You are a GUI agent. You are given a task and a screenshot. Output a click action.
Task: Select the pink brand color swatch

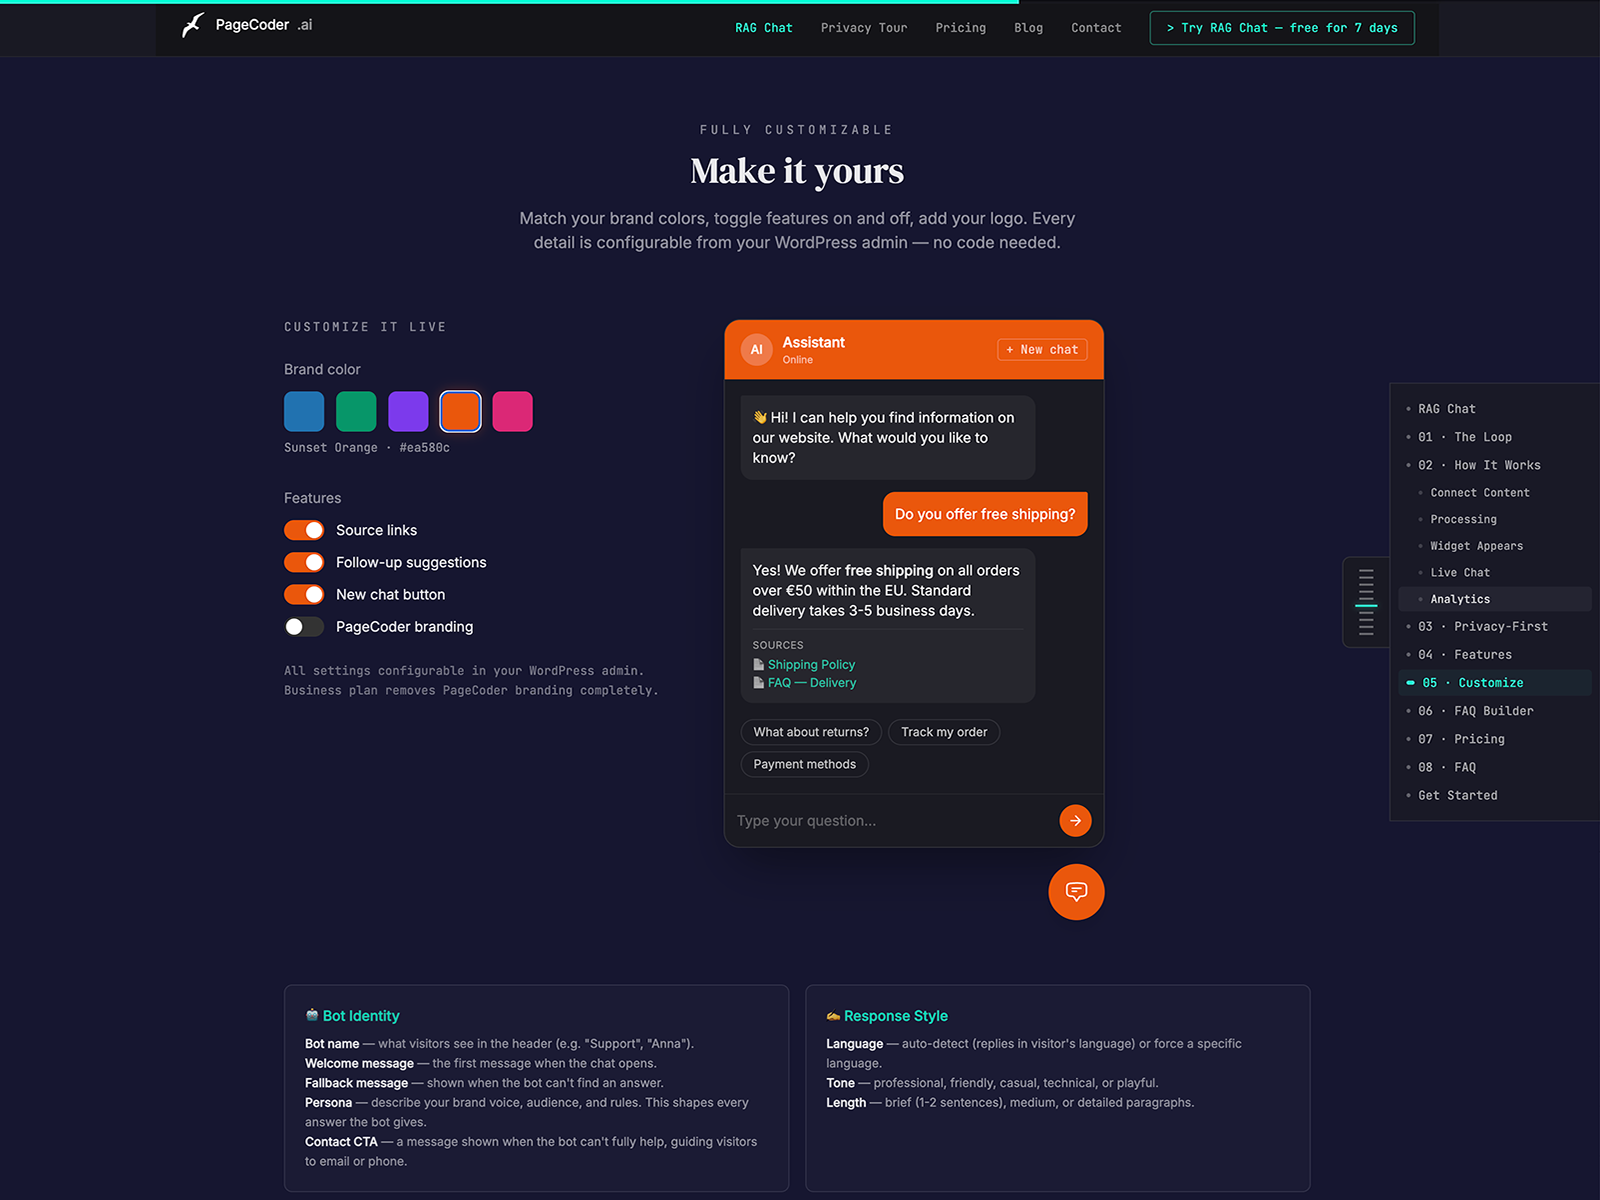(x=512, y=411)
